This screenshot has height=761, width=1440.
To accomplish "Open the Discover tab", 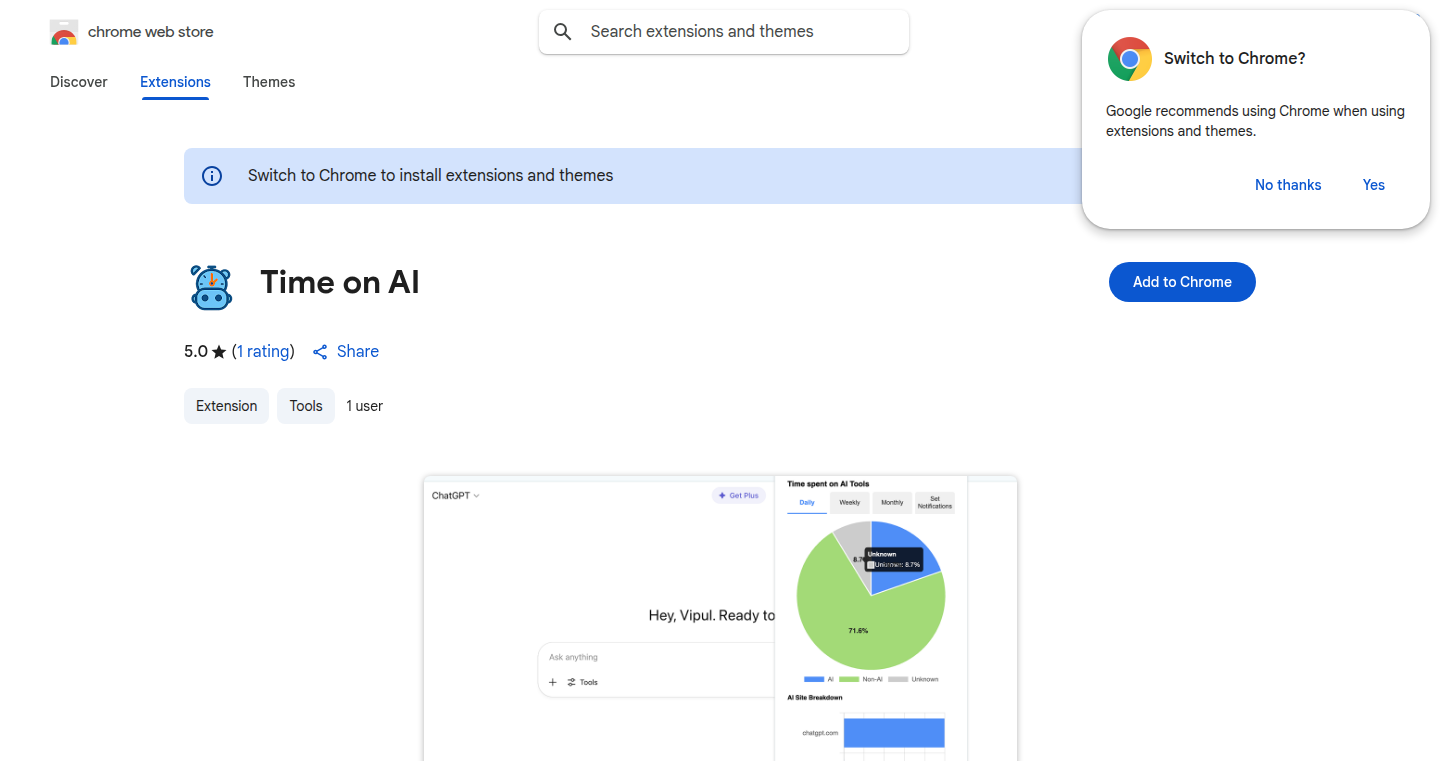I will pos(79,82).
